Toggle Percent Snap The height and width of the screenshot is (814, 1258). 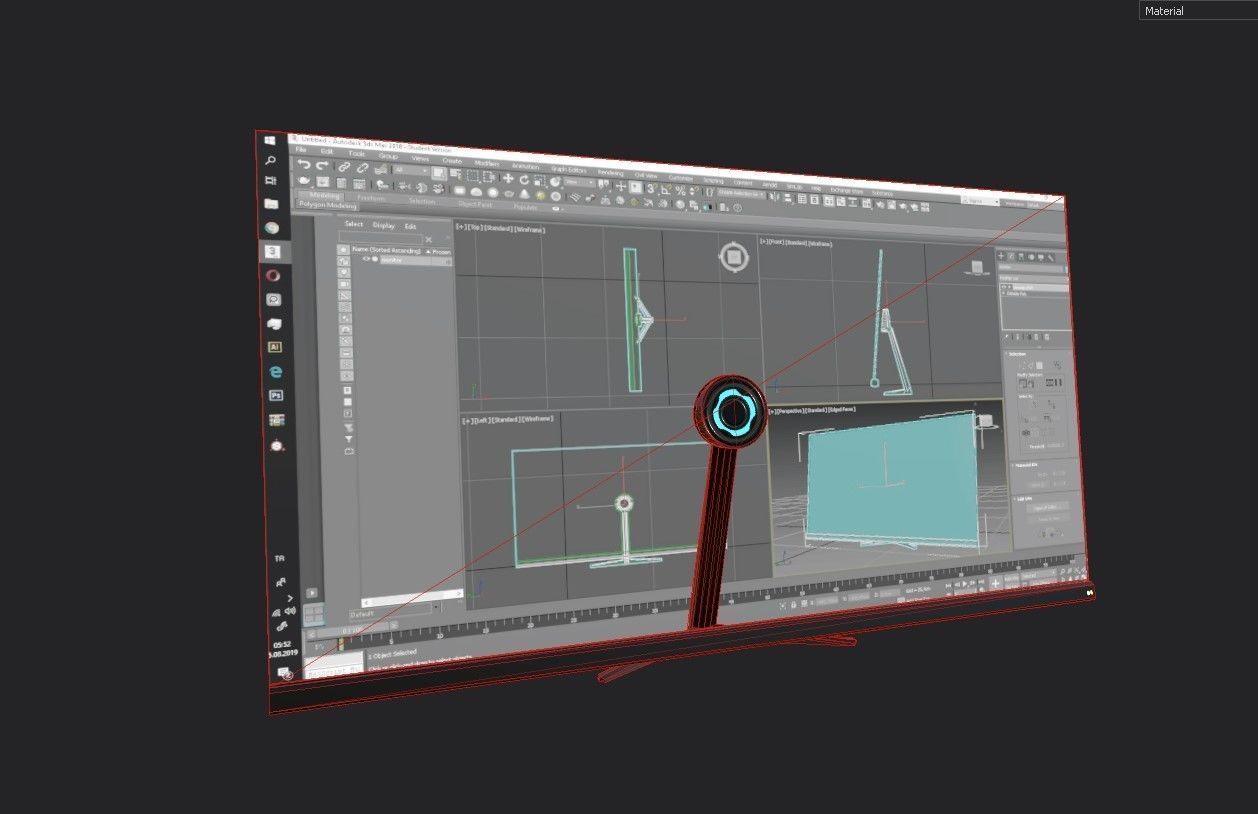680,190
